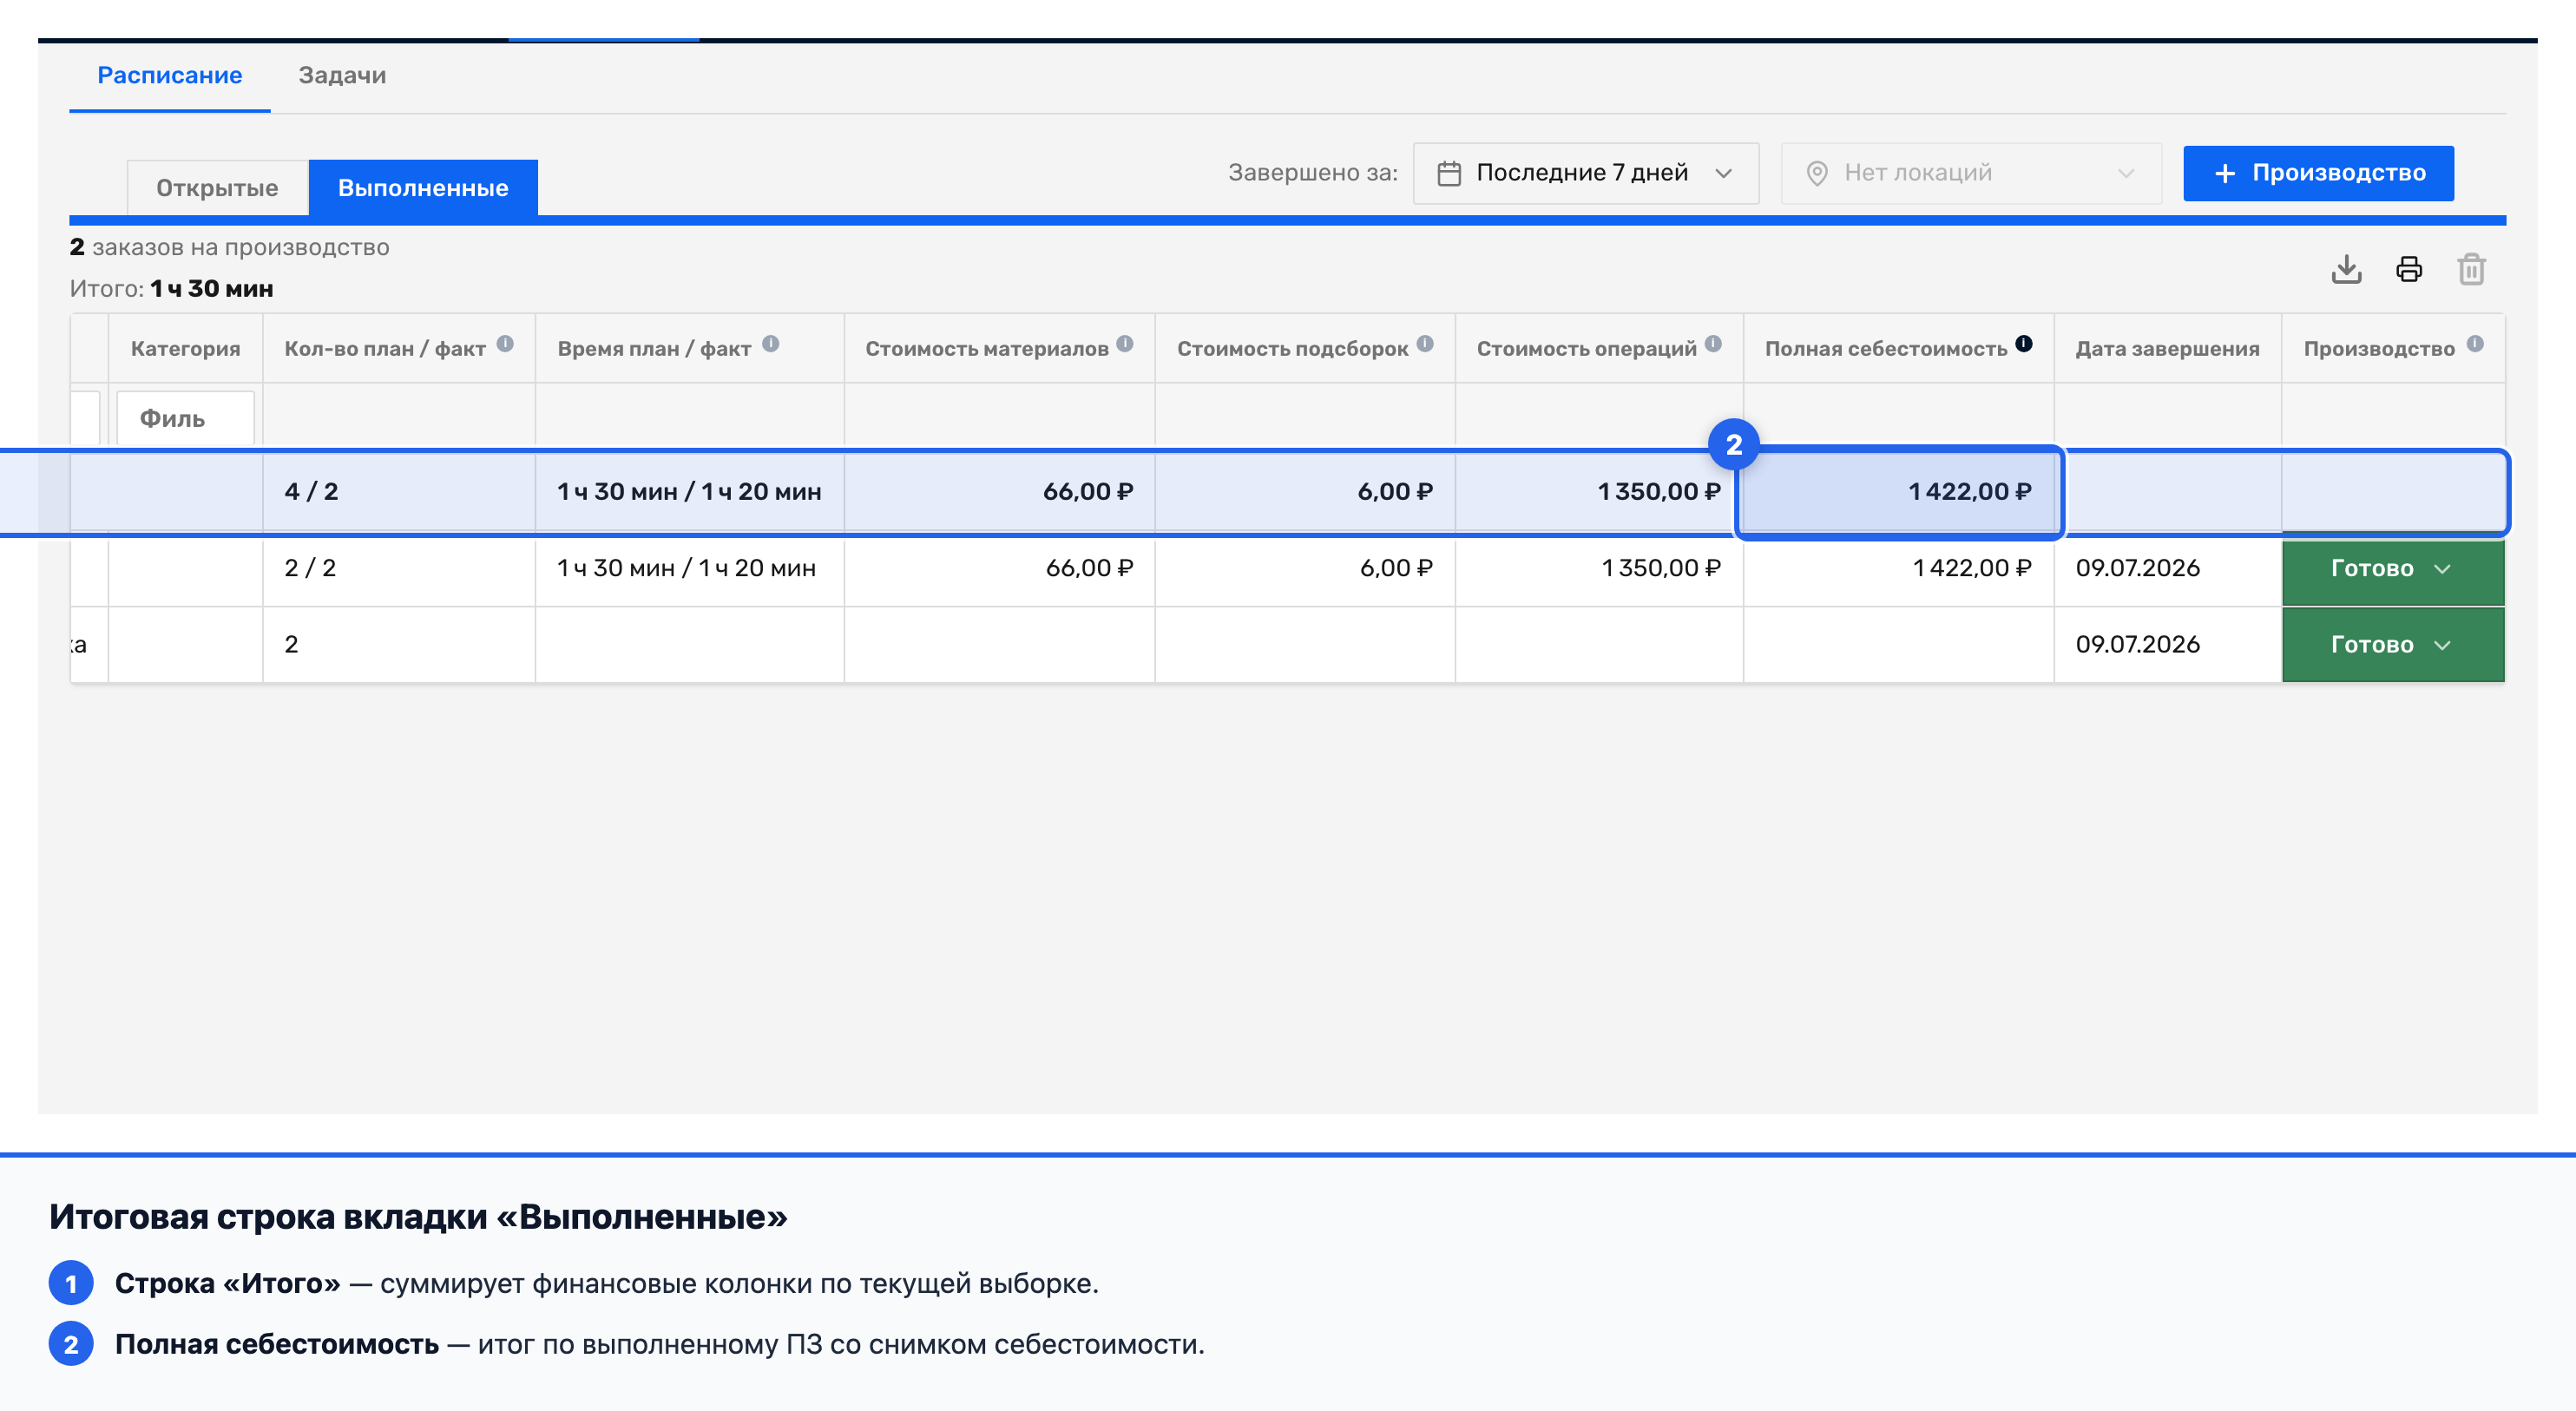Click the 09.07.2026 date in the last row

coord(2138,645)
